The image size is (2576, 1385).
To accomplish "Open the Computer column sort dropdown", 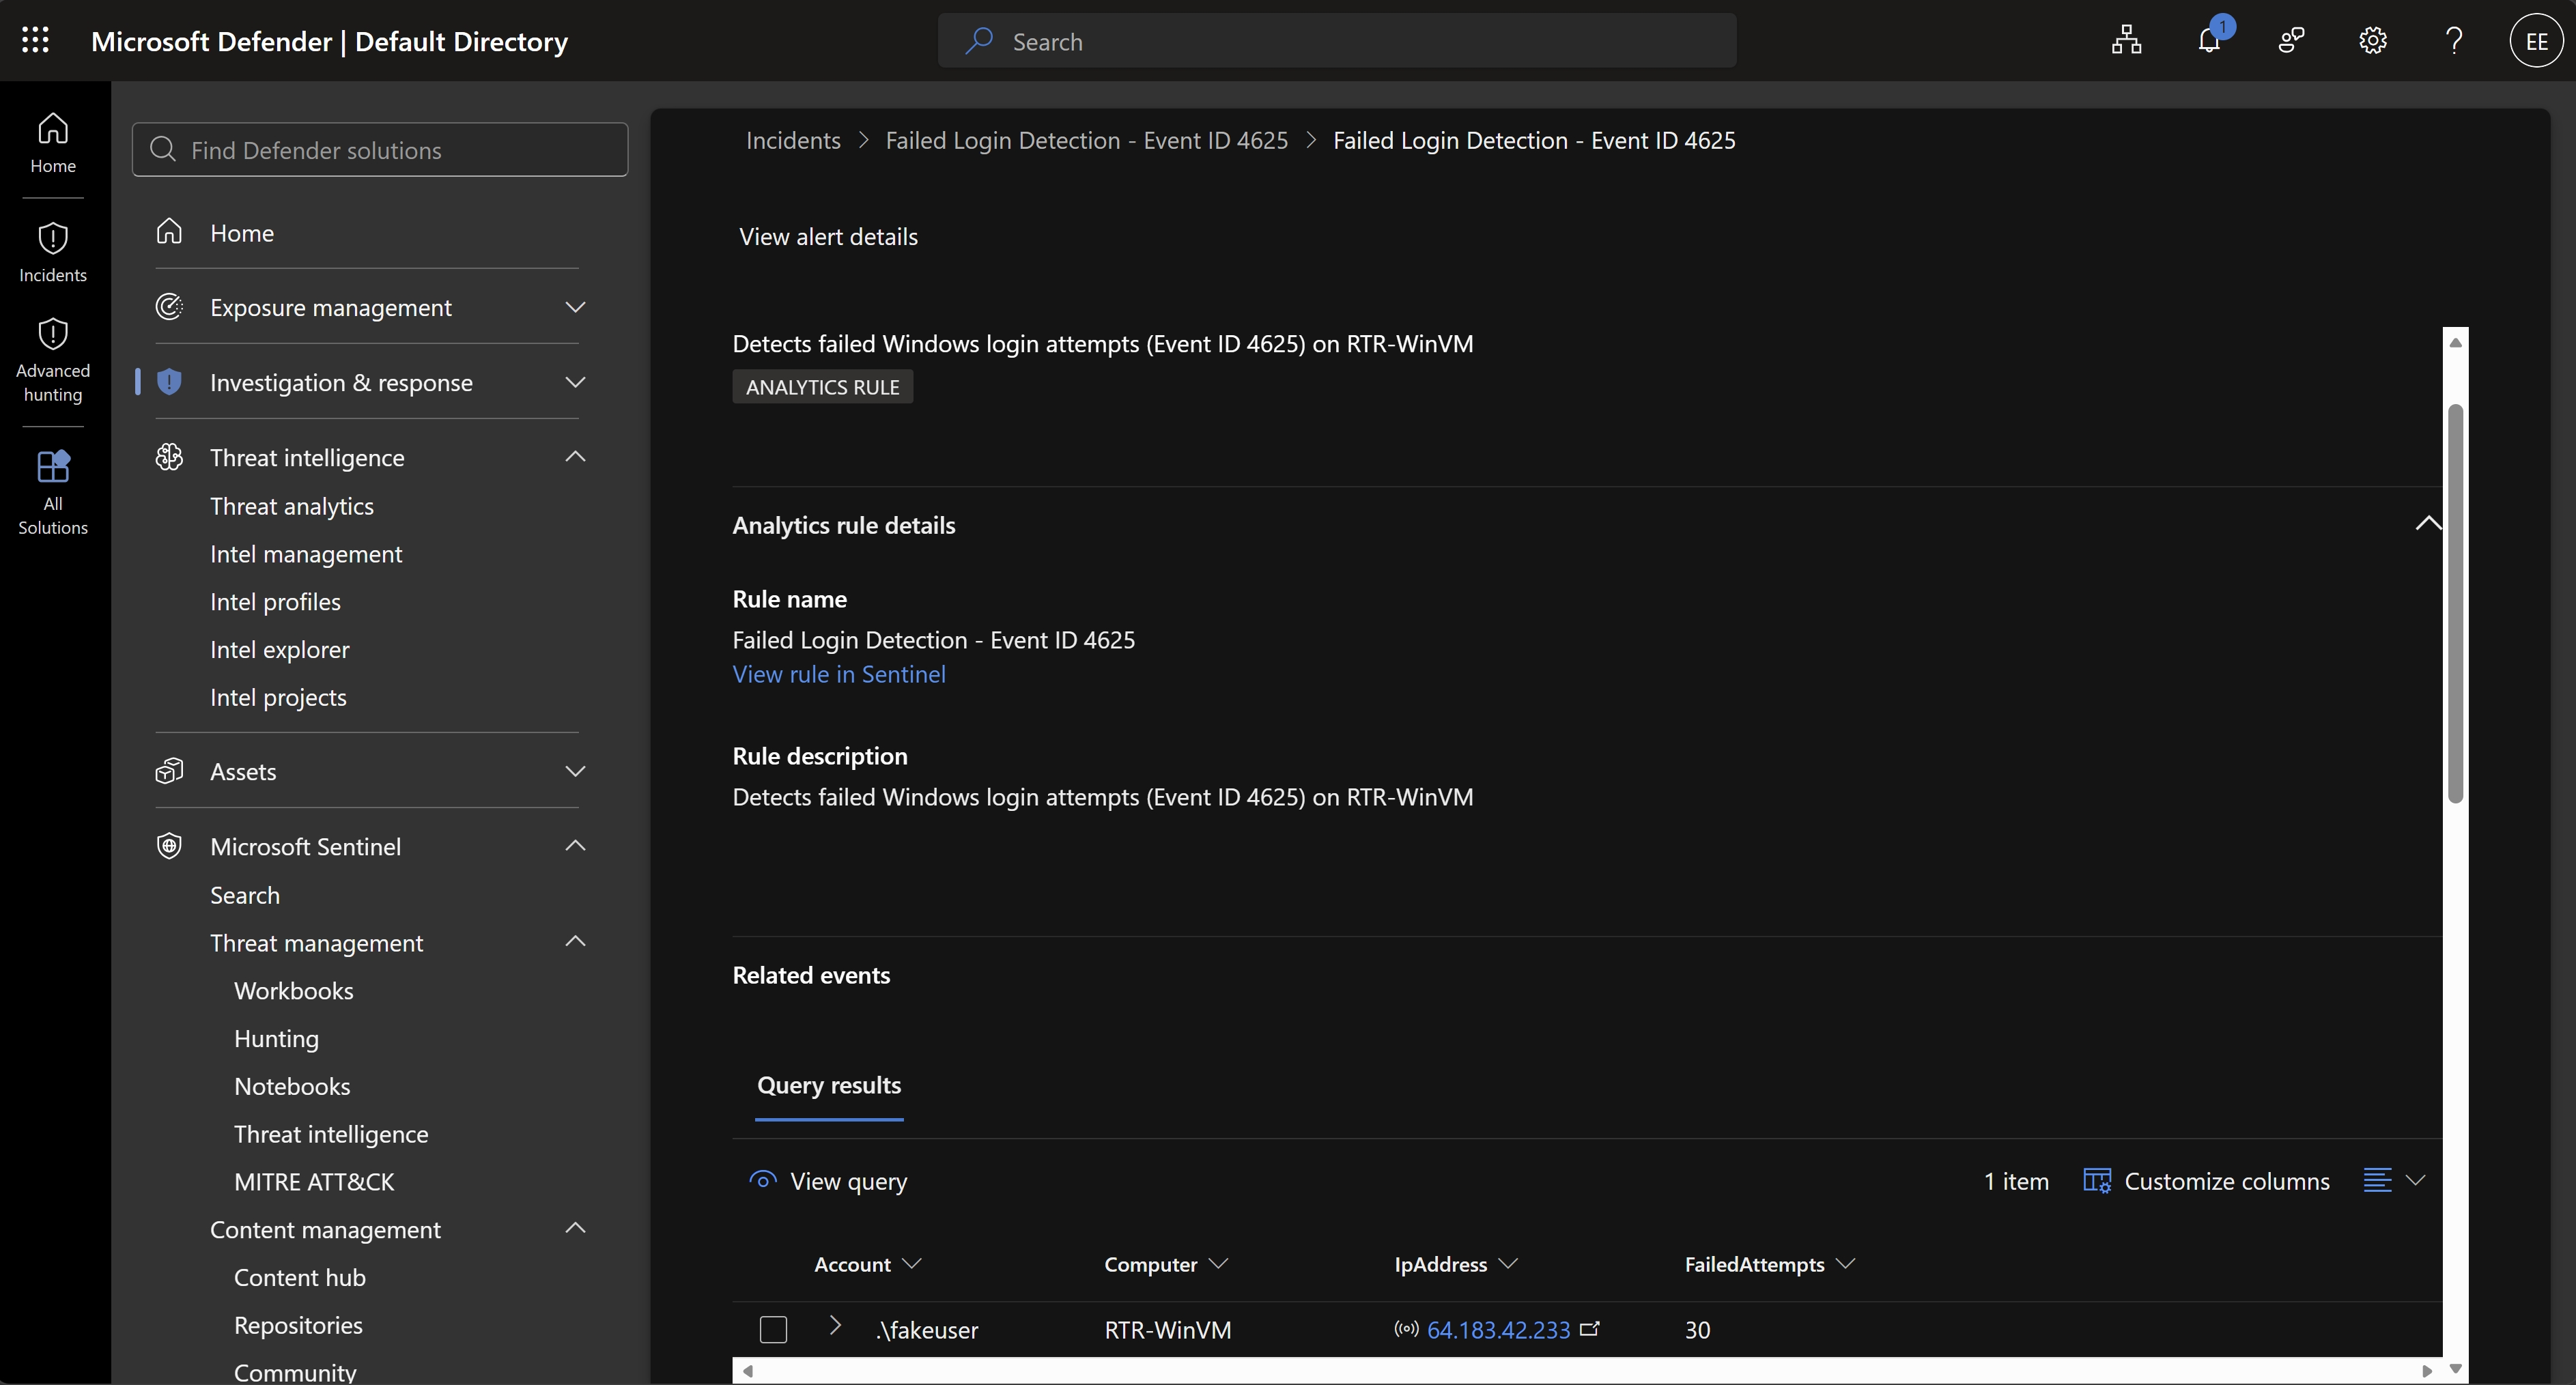I will 1218,1264.
